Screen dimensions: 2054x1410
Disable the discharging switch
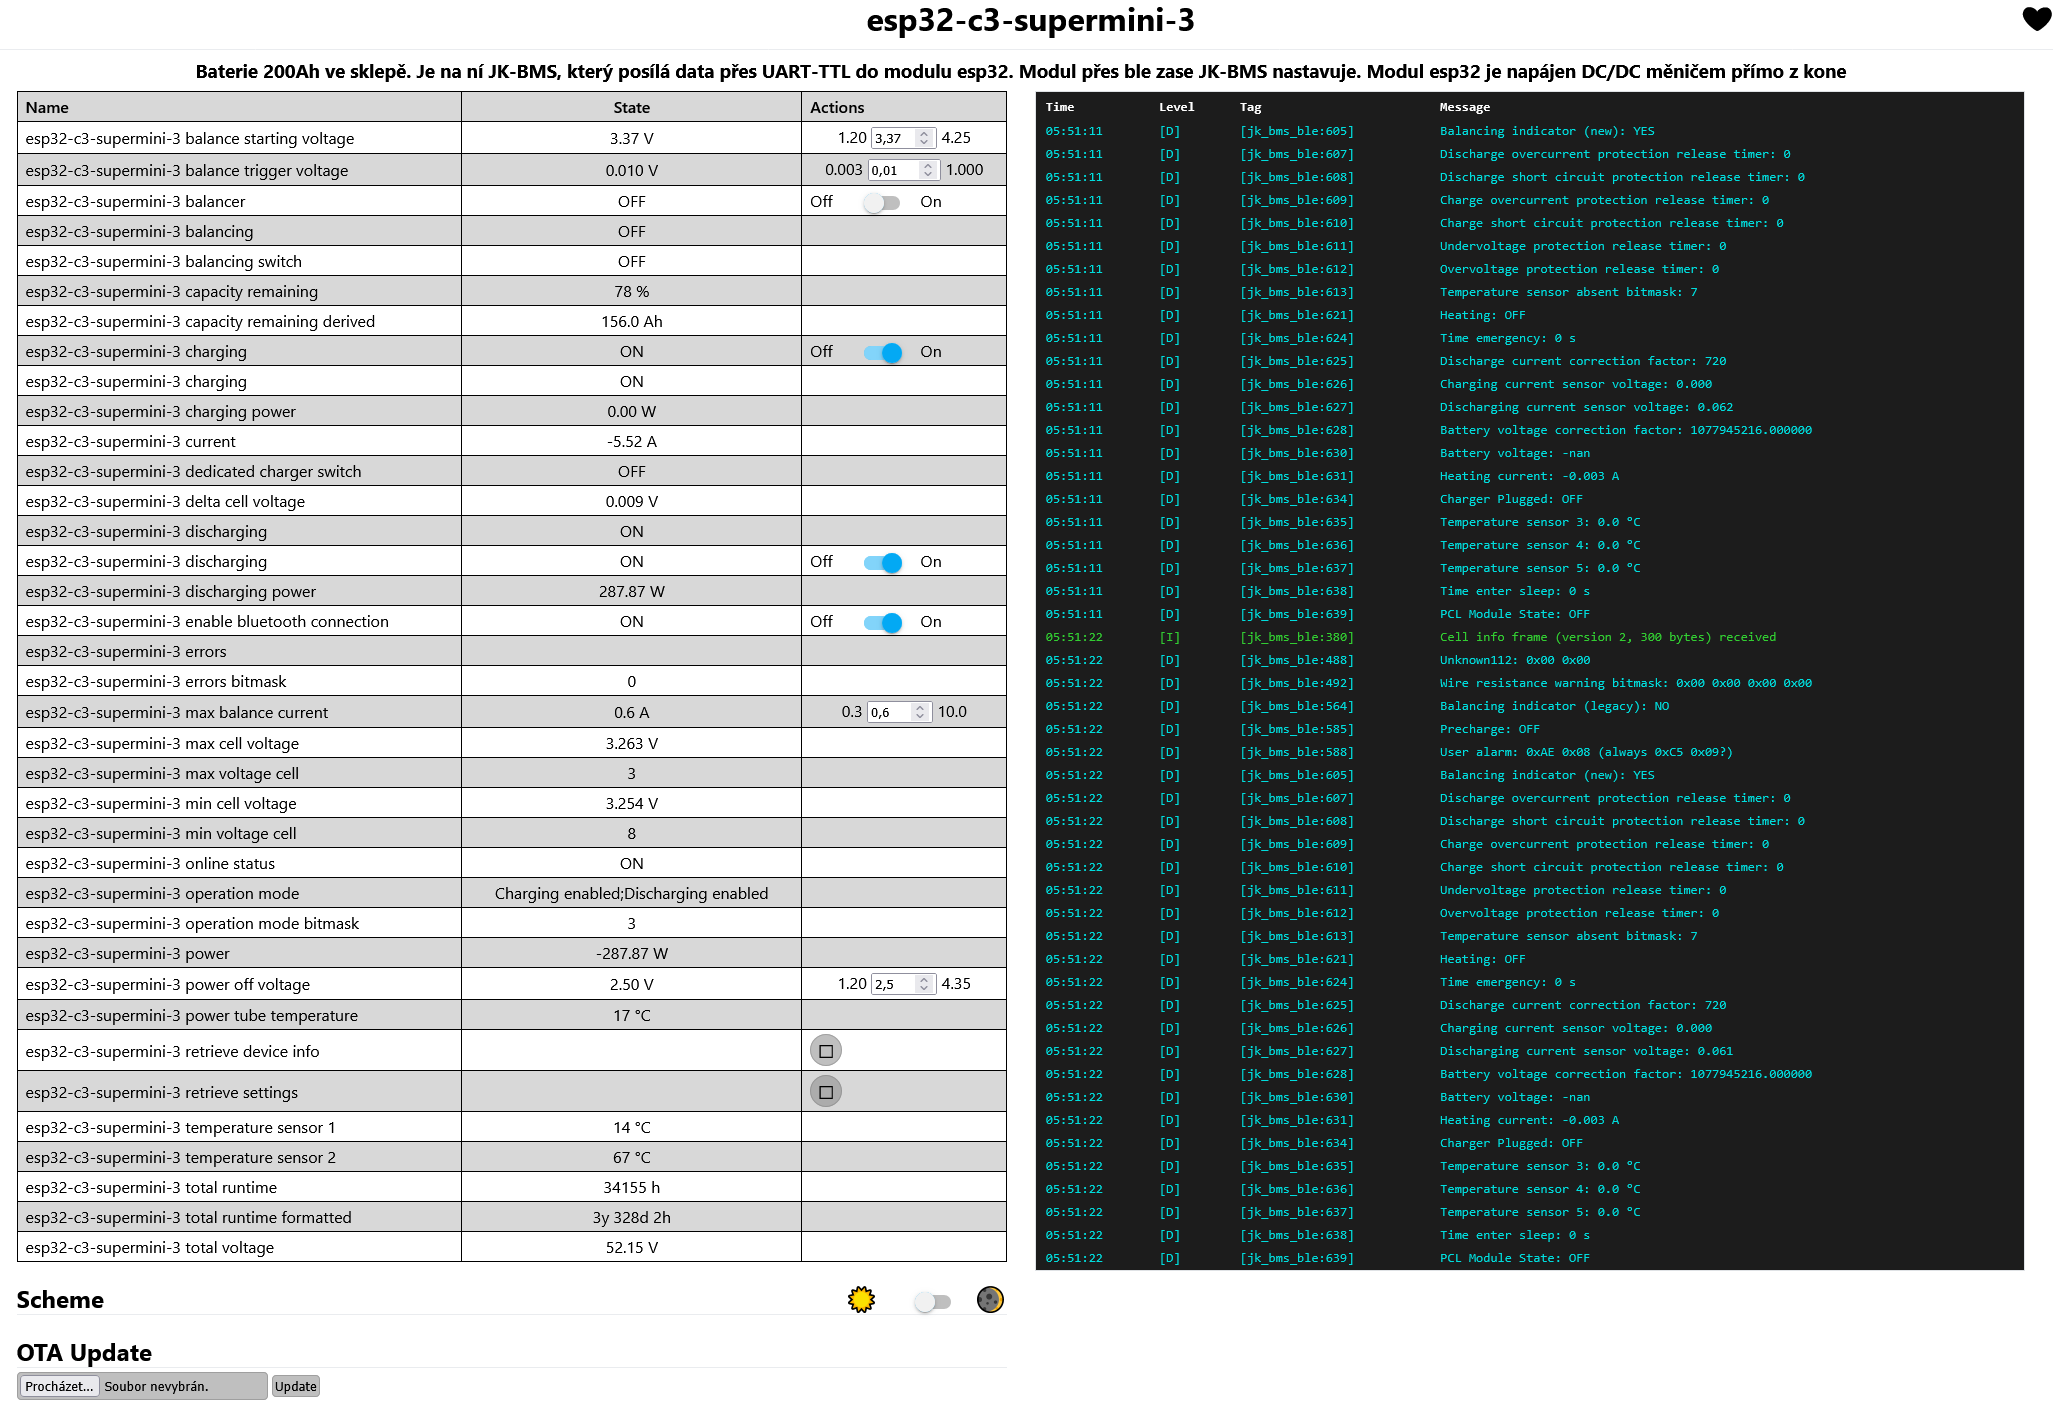[x=883, y=562]
